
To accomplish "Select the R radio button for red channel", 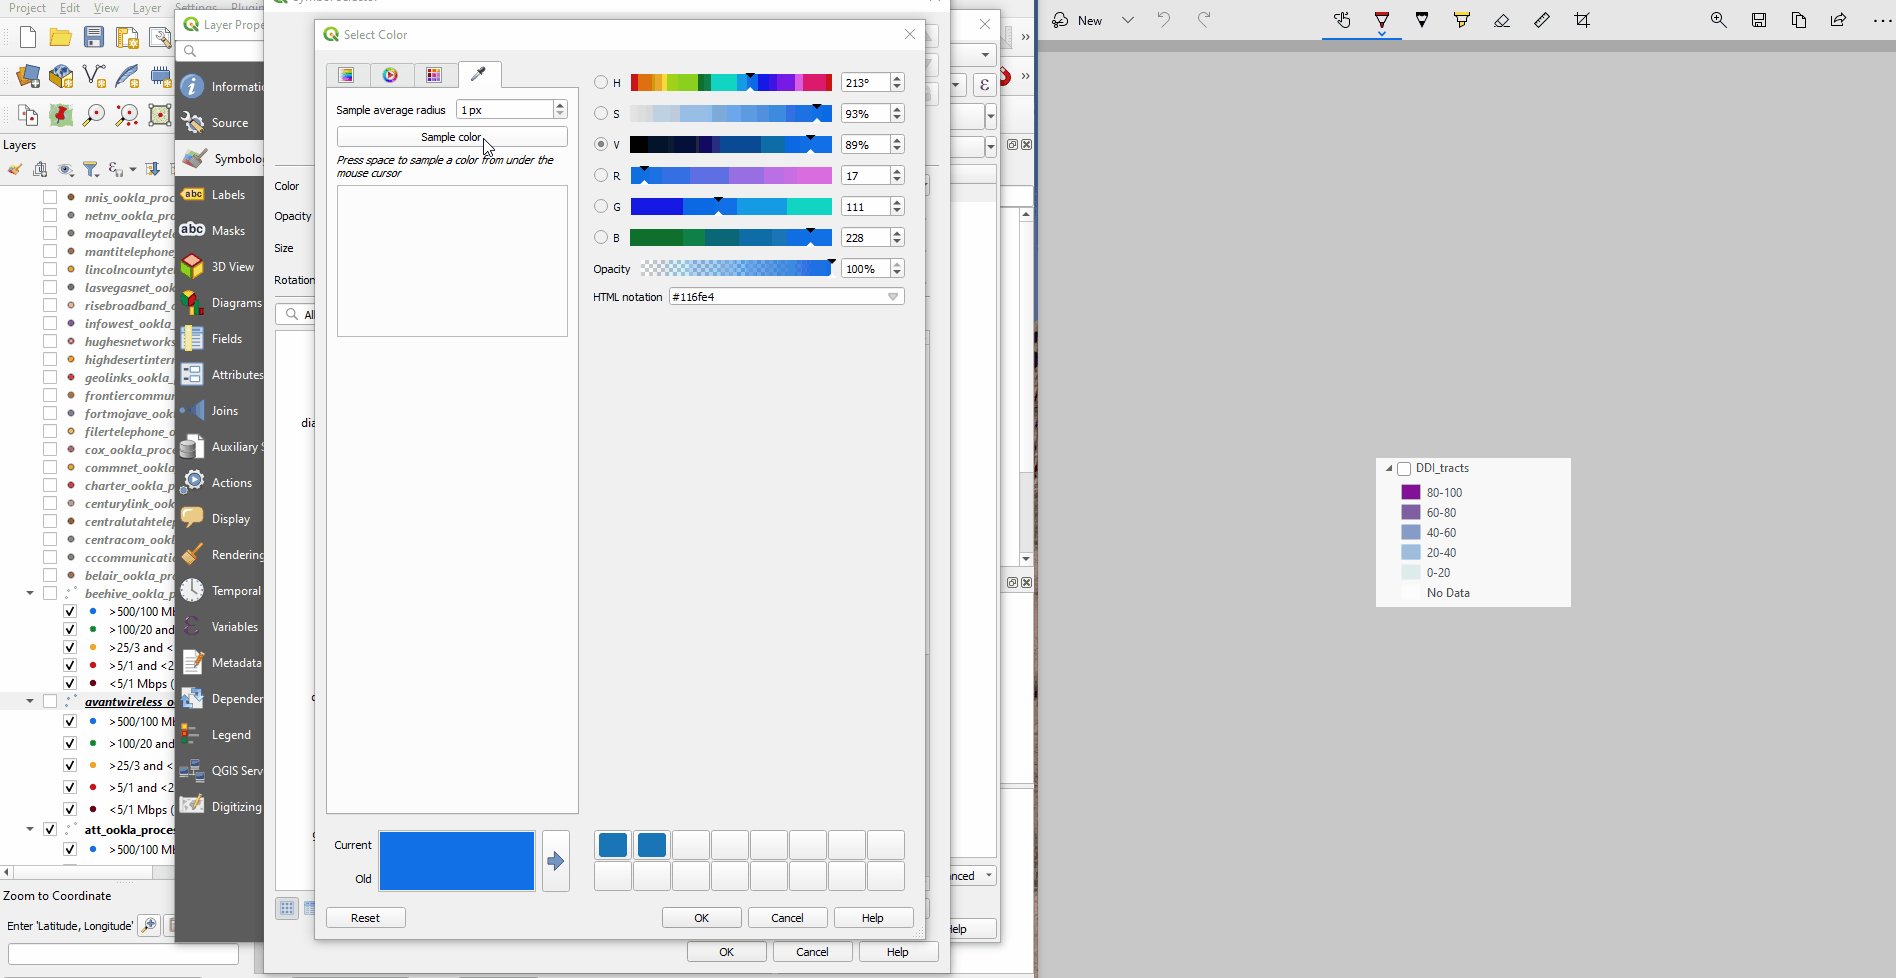I will point(600,175).
